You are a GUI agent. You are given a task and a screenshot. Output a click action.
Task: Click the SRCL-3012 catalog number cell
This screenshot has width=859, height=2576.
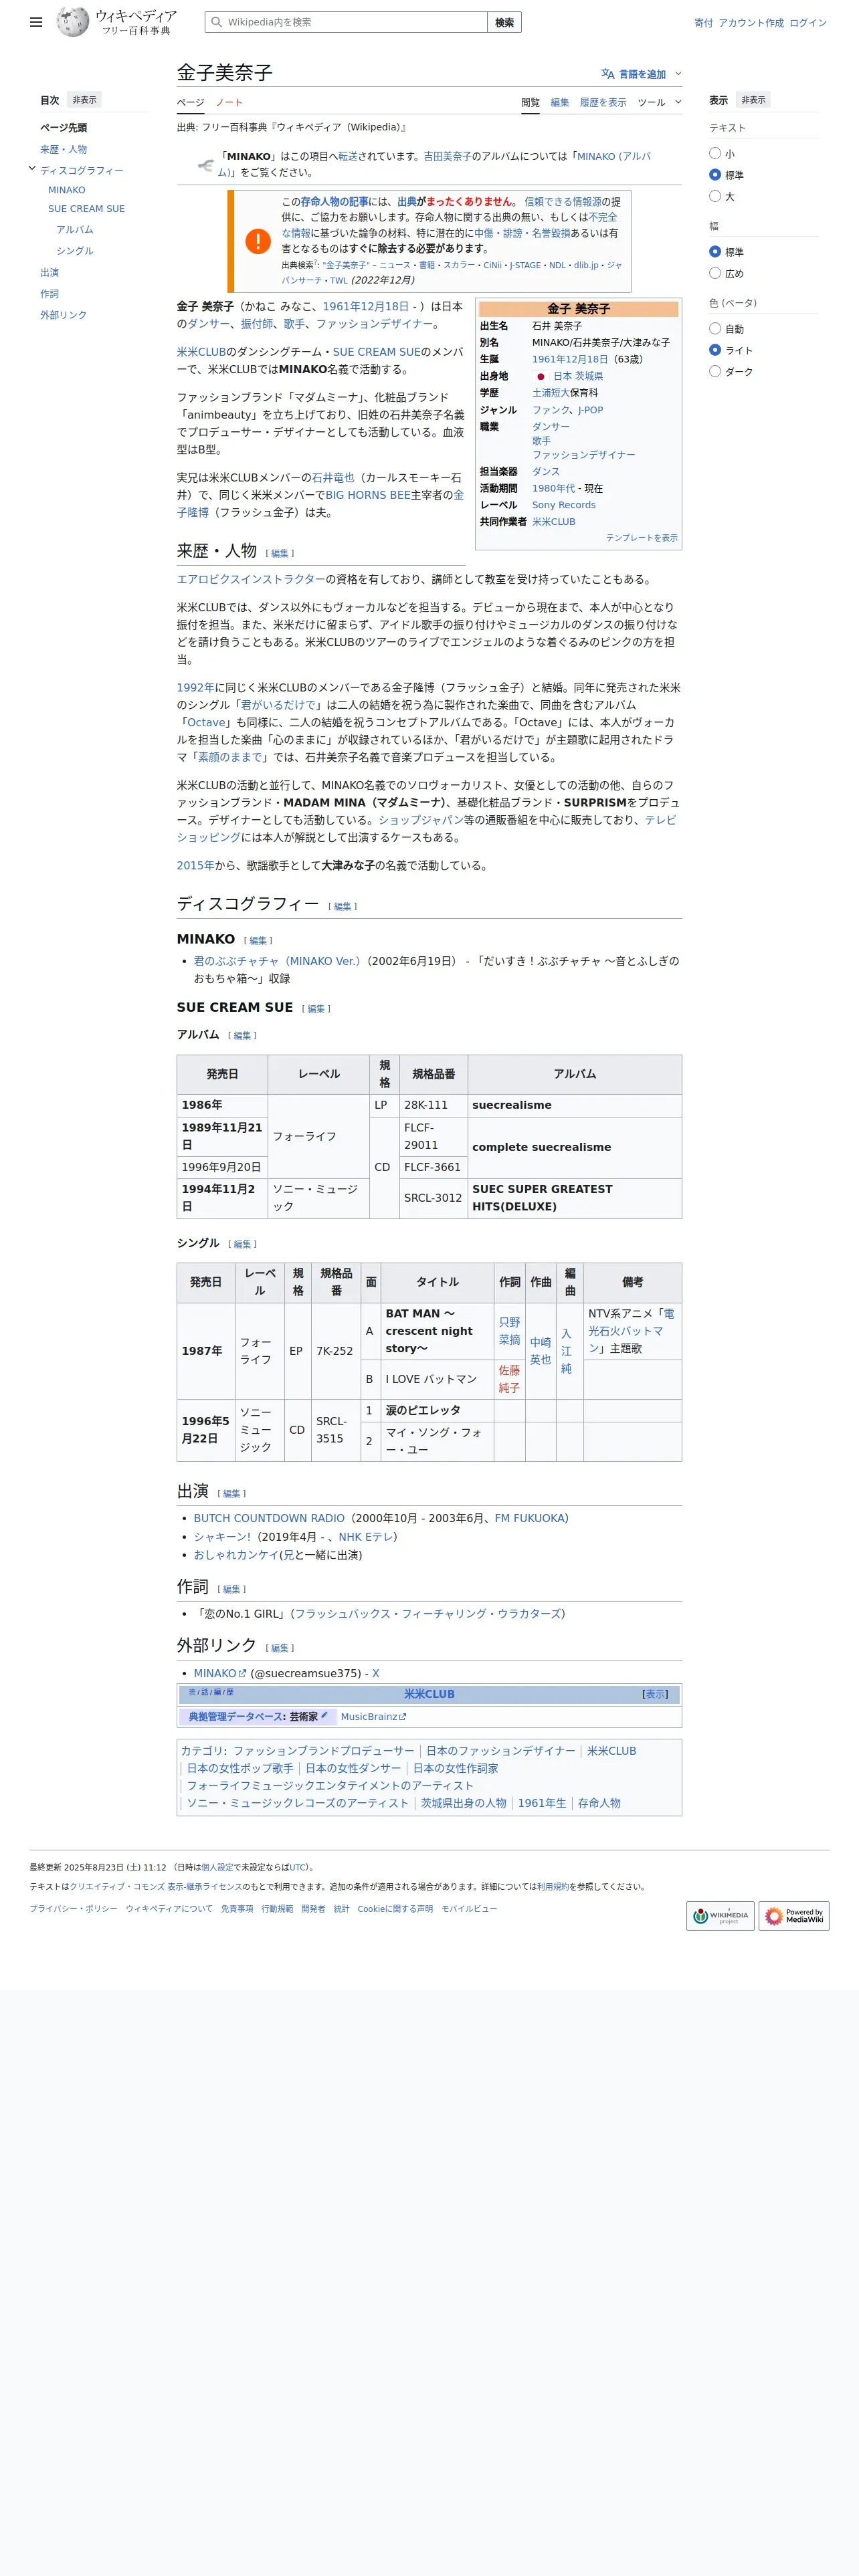tap(433, 1198)
